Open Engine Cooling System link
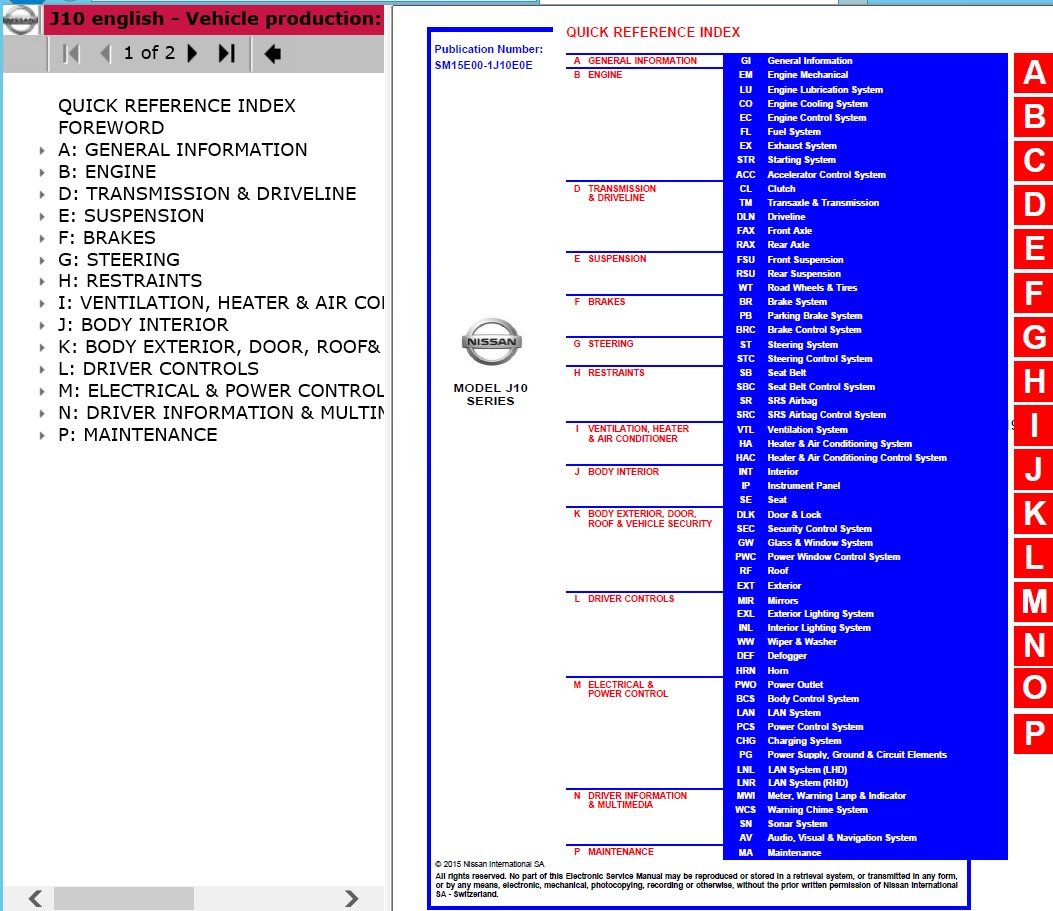The image size is (1053, 911). [817, 104]
